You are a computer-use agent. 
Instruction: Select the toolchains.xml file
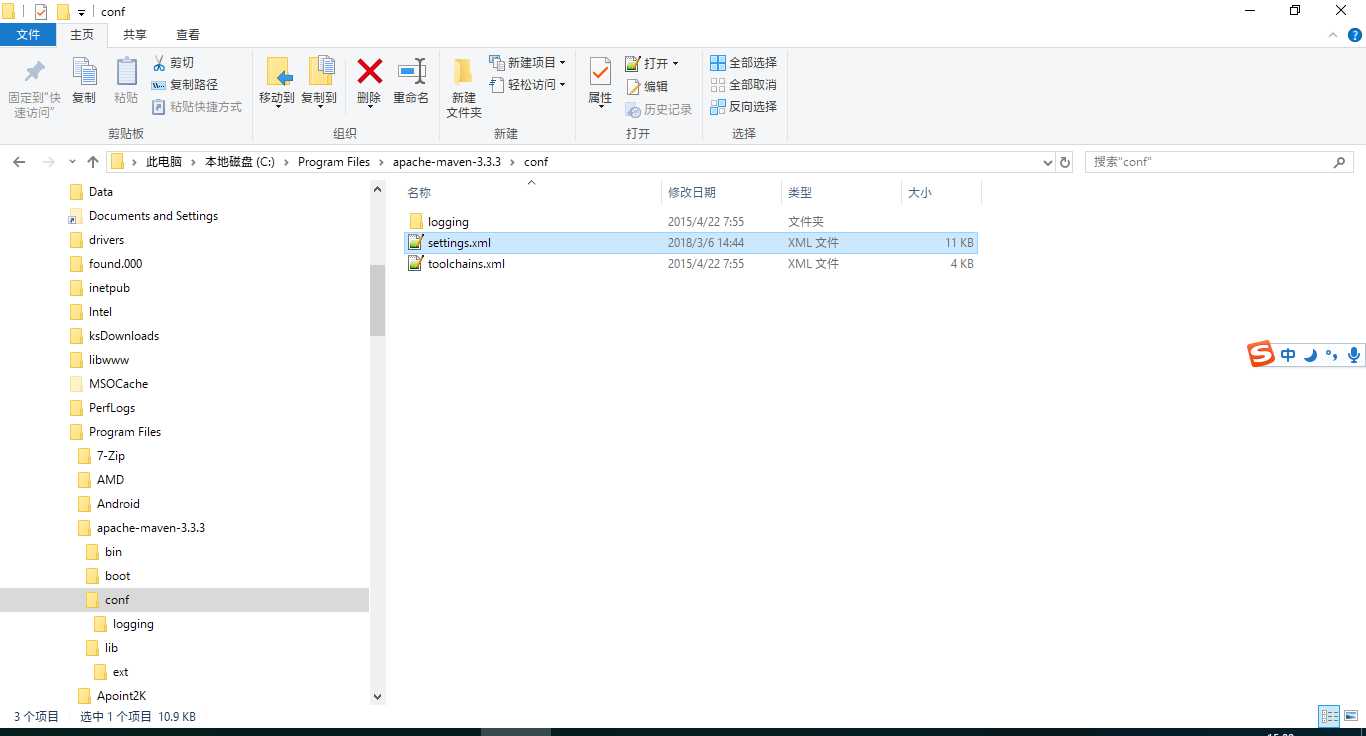click(x=690, y=264)
